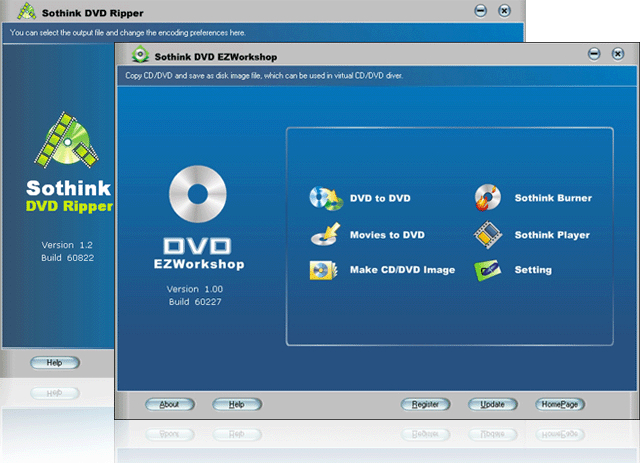Screen dimensions: 640x463
Task: Close the Sothink DVD EZWorkshop window
Action: click(x=617, y=54)
